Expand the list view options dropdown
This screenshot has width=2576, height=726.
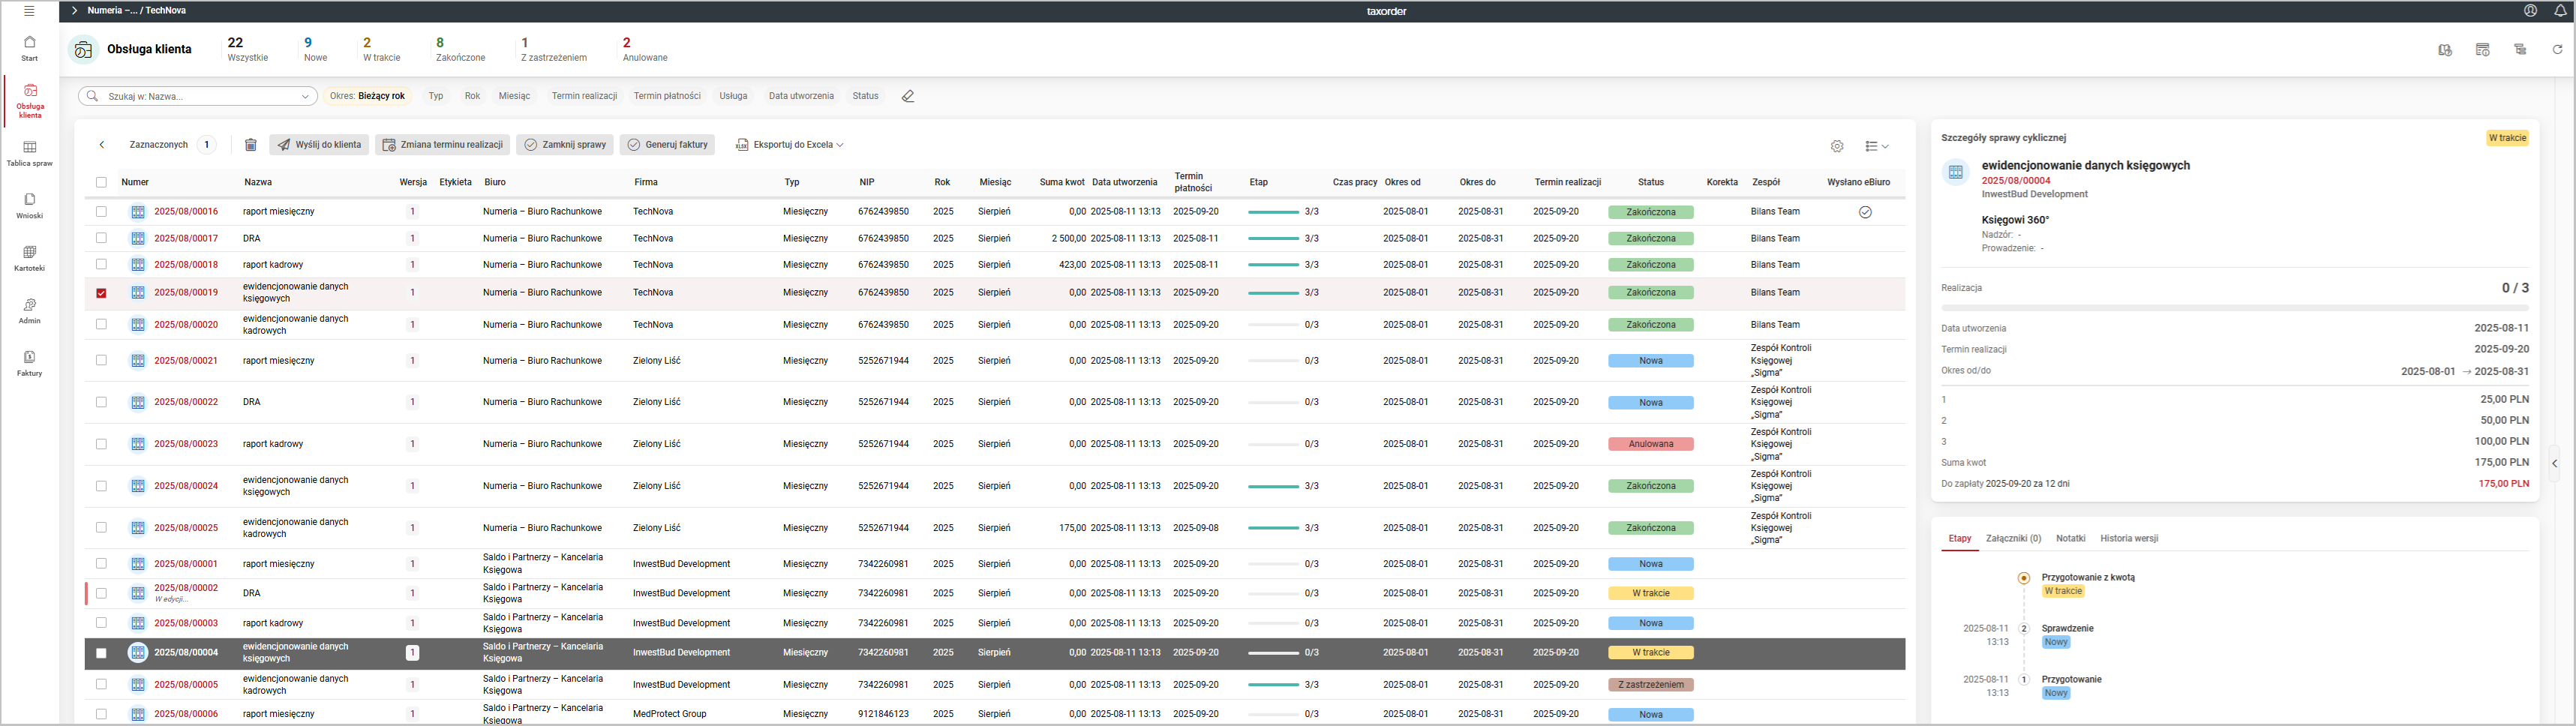(x=1876, y=146)
